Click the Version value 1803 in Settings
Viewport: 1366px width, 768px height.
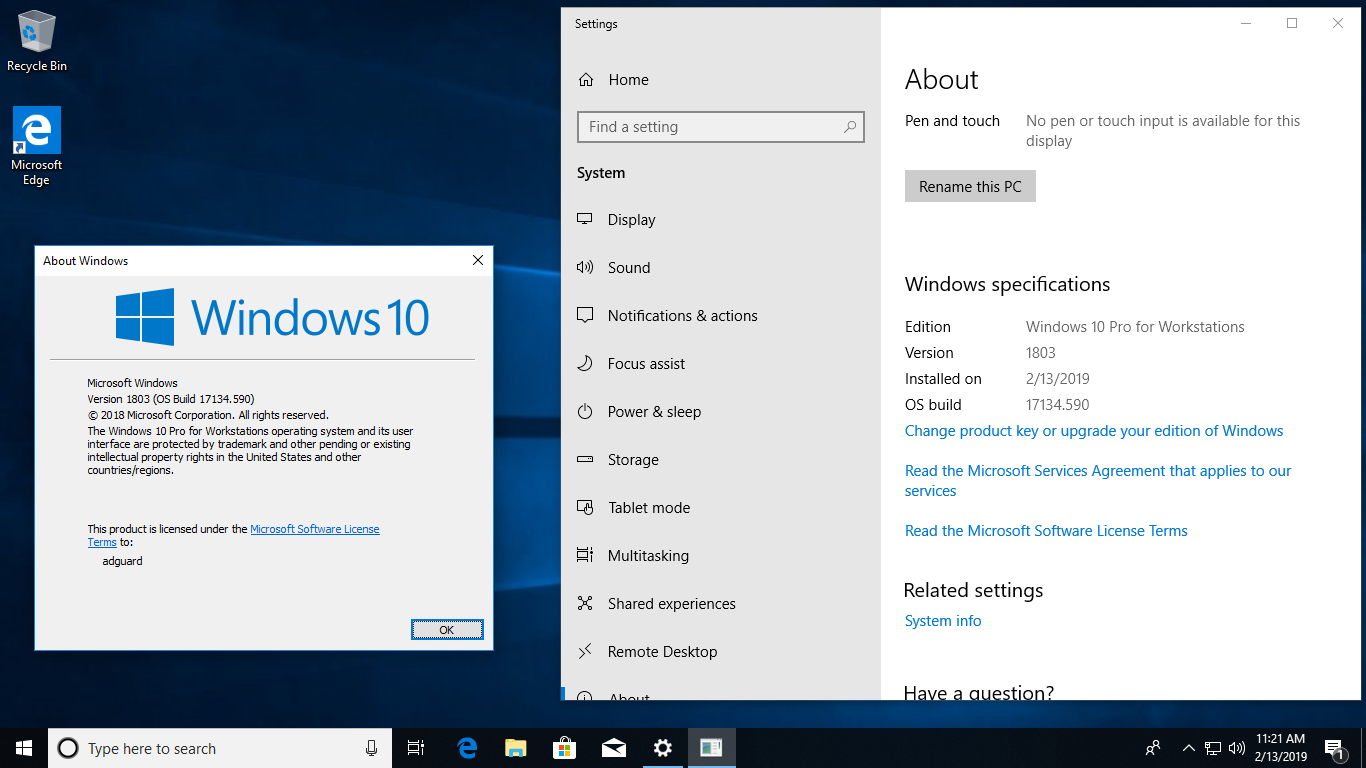click(x=1041, y=353)
